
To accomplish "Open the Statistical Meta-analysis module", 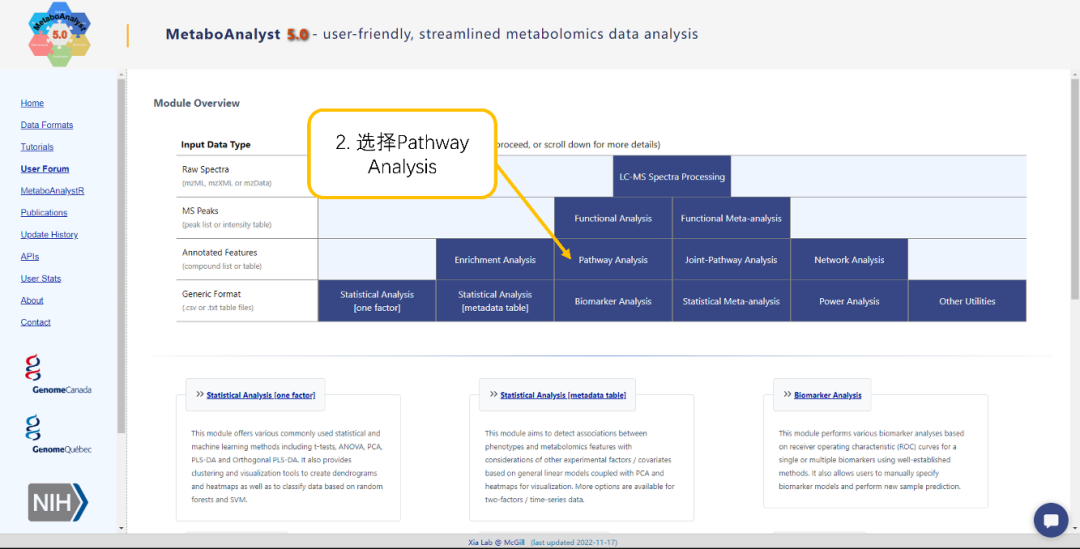I will coord(731,301).
